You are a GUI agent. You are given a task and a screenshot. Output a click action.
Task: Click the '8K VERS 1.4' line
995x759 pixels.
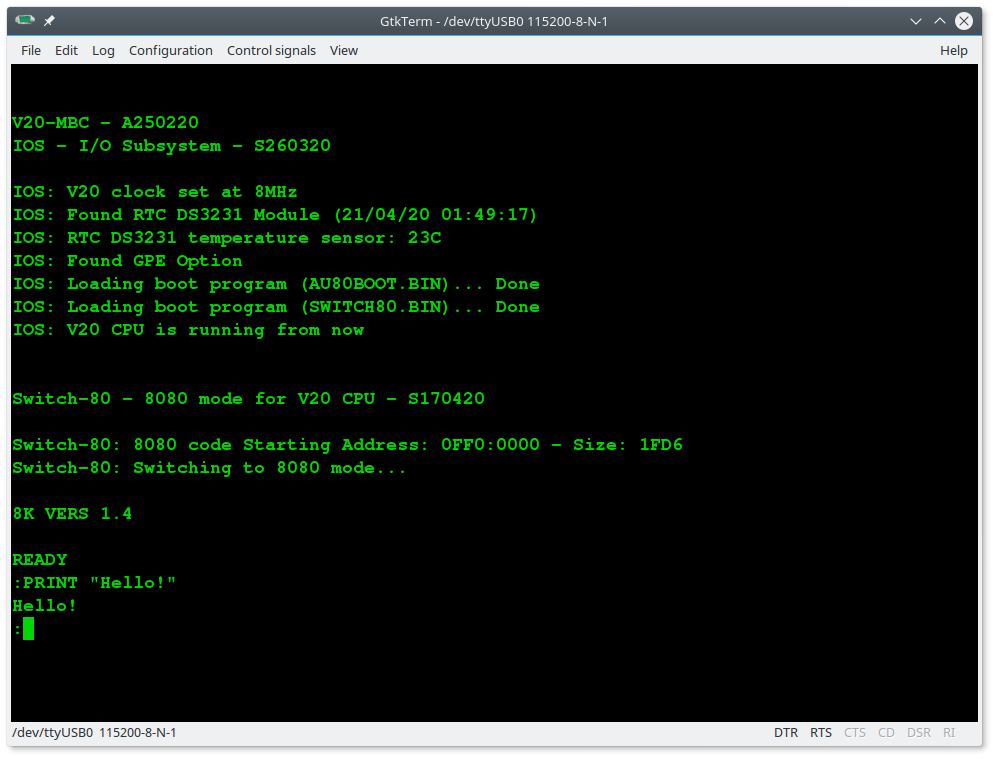tap(72, 513)
